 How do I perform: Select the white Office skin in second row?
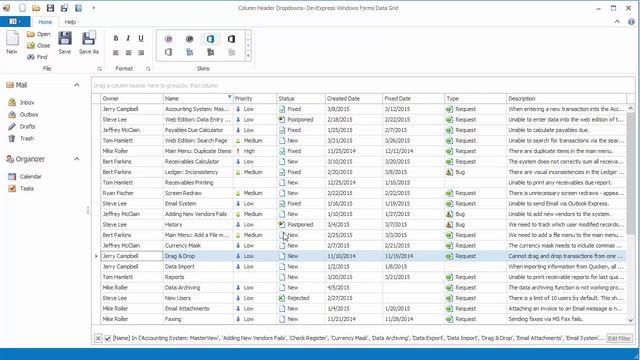click(169, 52)
